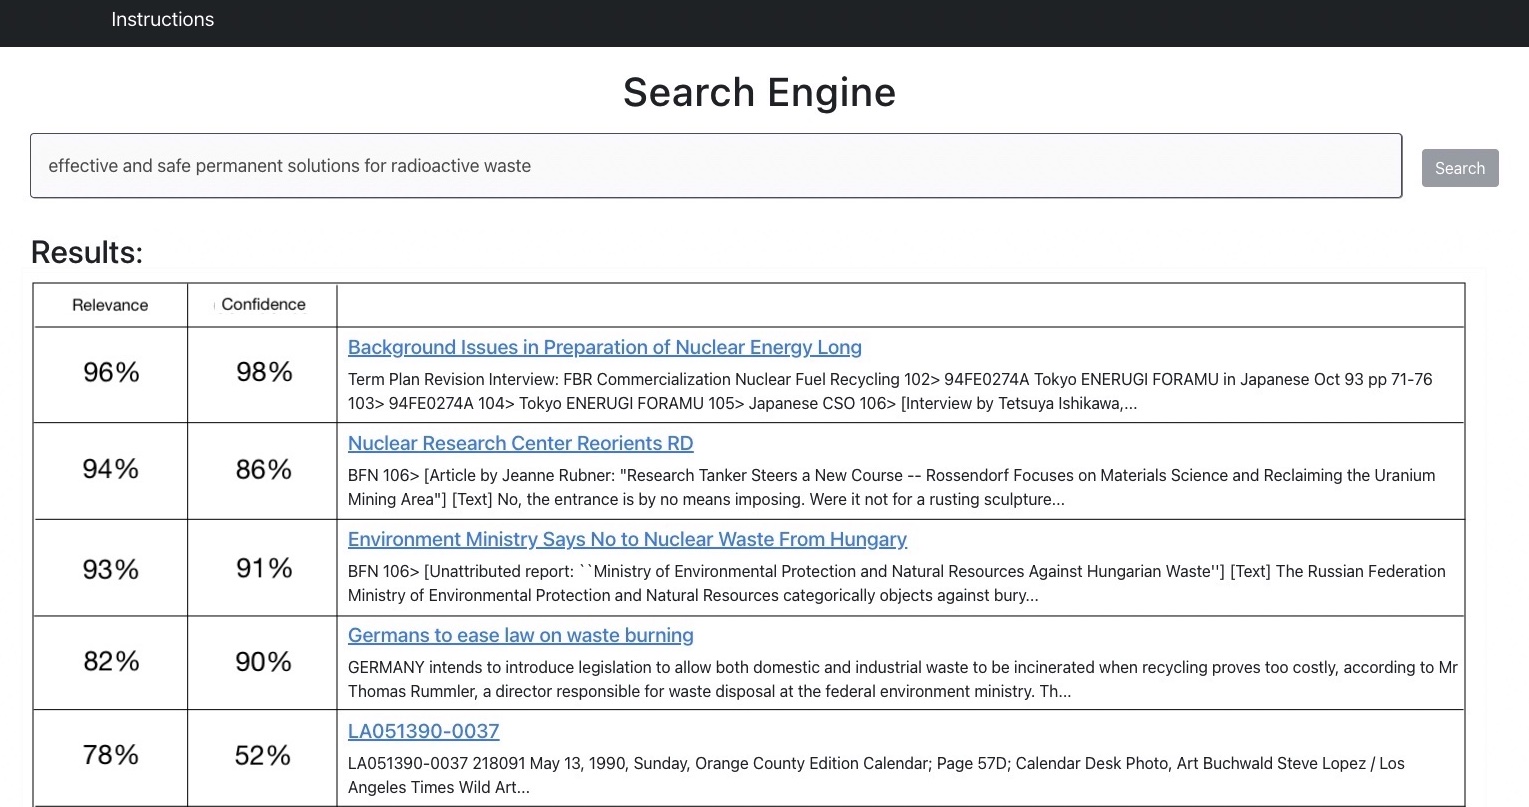Screen dimensions: 1529x807
Task: Click the Confidence column header
Action: 263,305
